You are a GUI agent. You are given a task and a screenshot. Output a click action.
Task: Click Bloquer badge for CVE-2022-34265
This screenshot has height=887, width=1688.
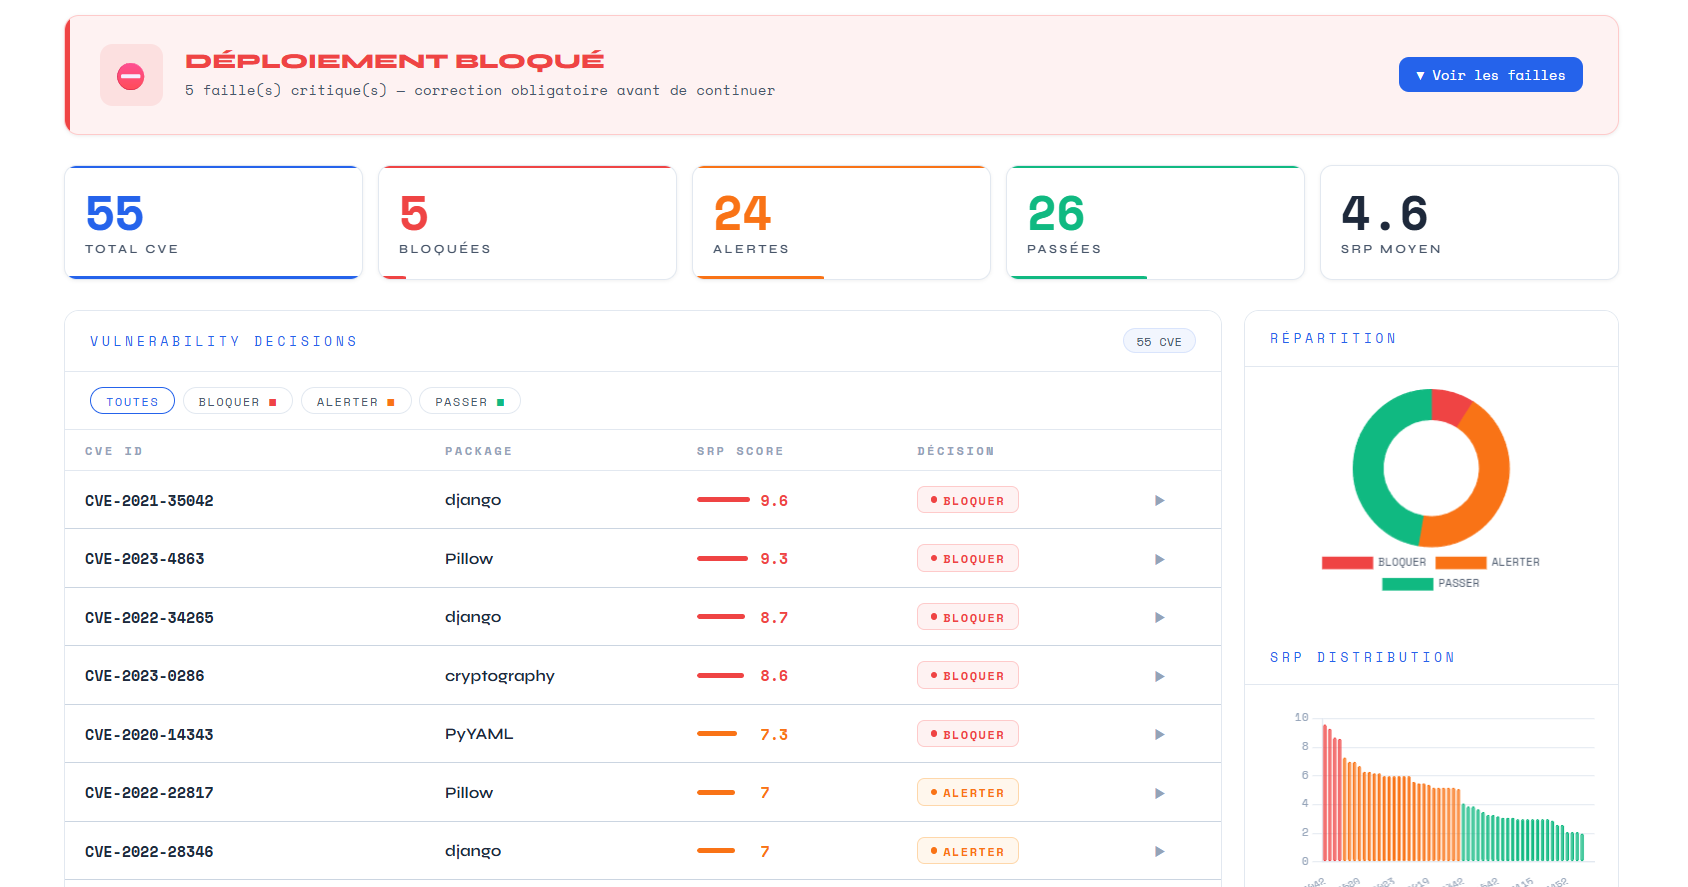[967, 617]
